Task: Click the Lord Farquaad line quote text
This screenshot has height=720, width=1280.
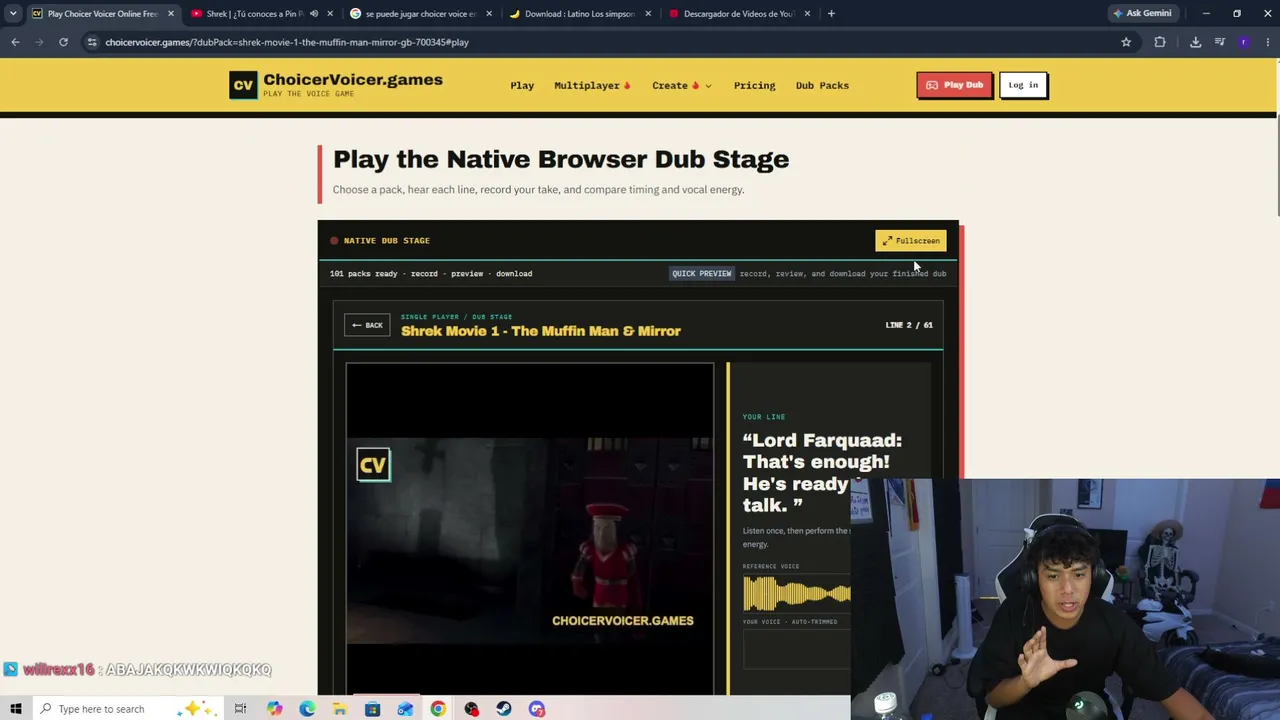Action: (822, 473)
